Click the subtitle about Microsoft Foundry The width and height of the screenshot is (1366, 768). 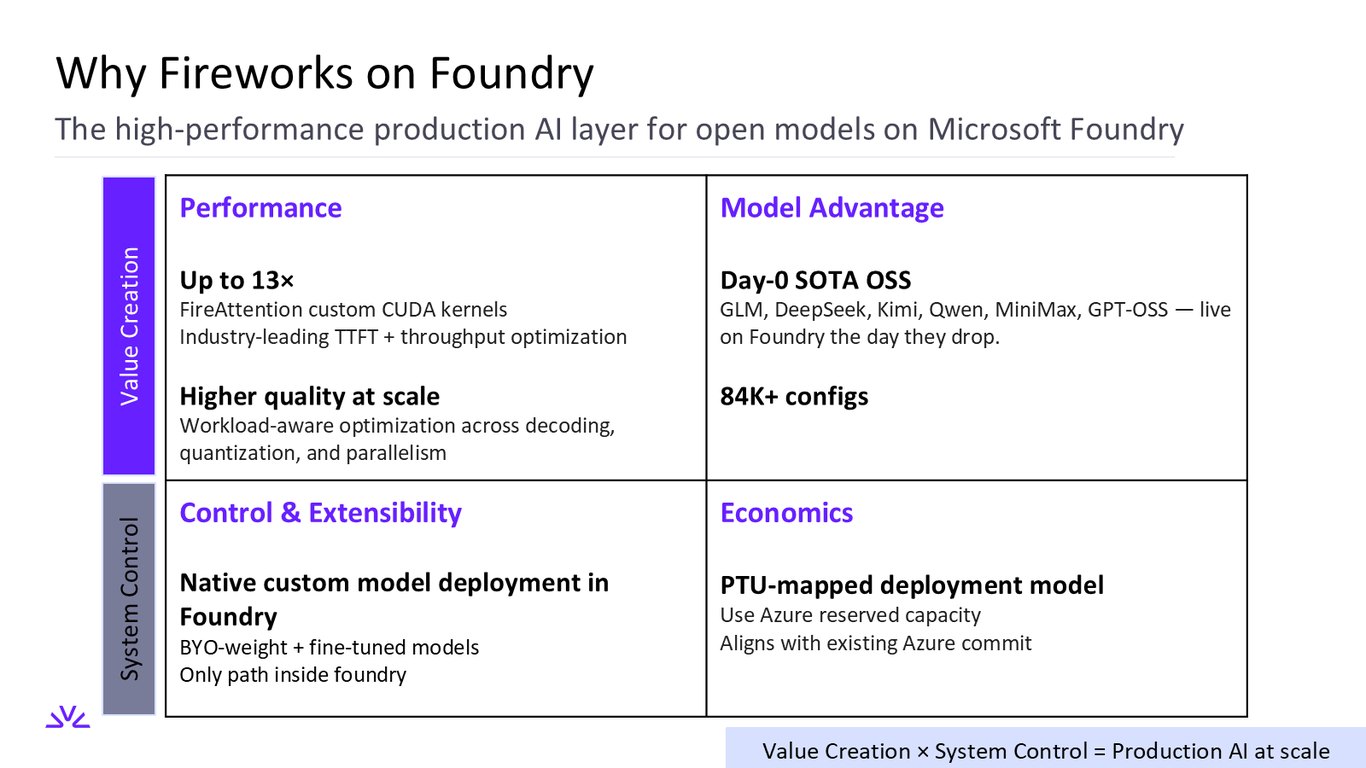pos(619,129)
